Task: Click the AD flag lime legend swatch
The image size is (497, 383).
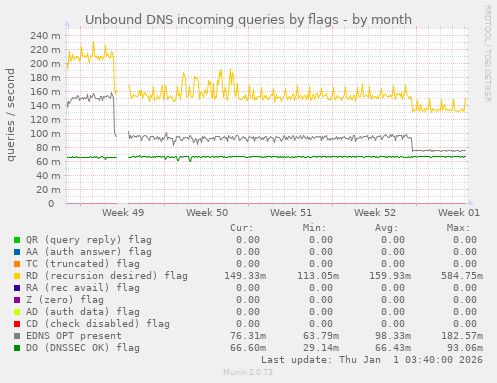Action: [17, 312]
